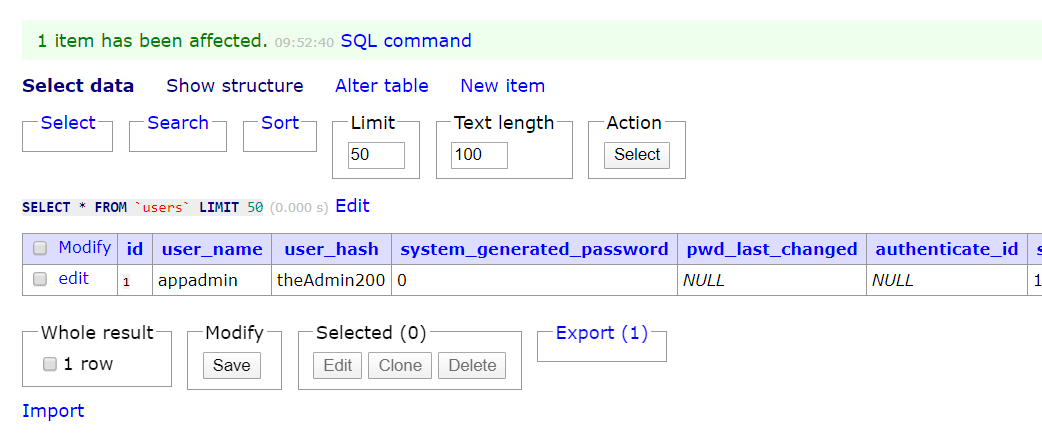Click the Select action button

point(637,155)
